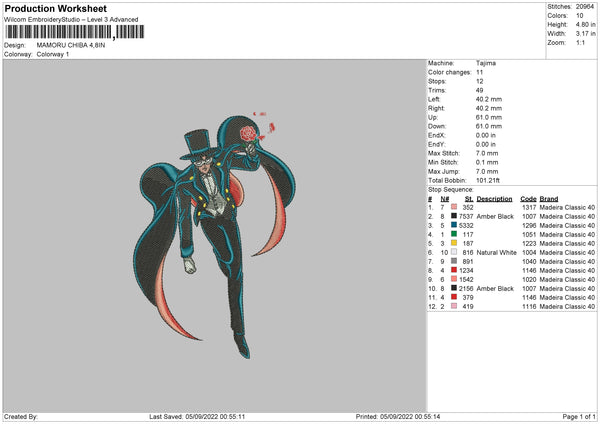The width and height of the screenshot is (600, 424).
Task: Click the Stops value 12
Action: click(479, 82)
